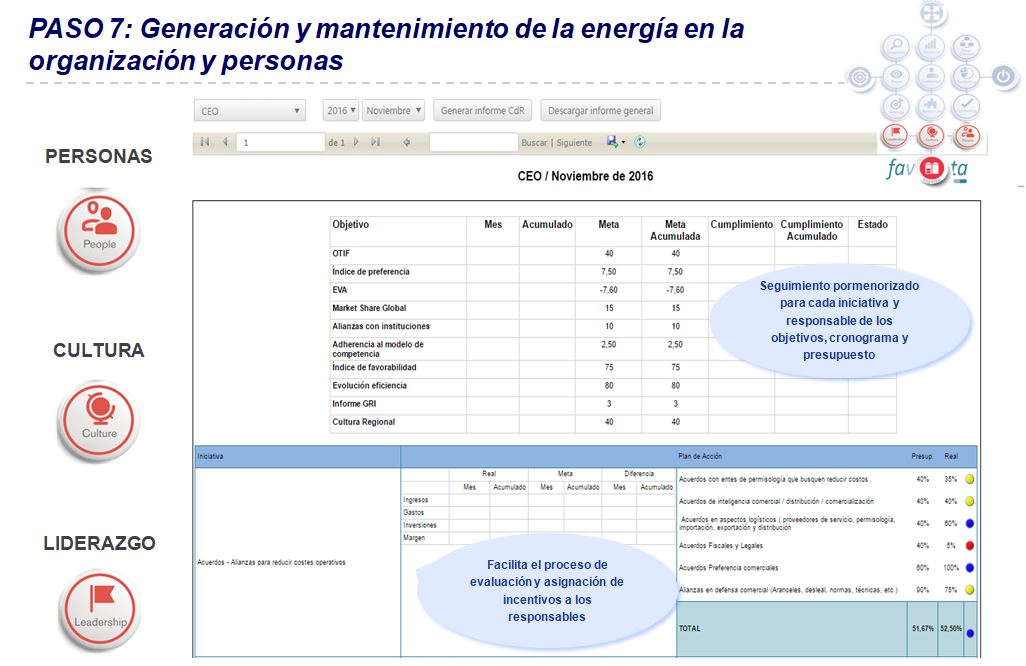
Task: Select the 'Market Share Global' objective row
Action: click(613, 308)
